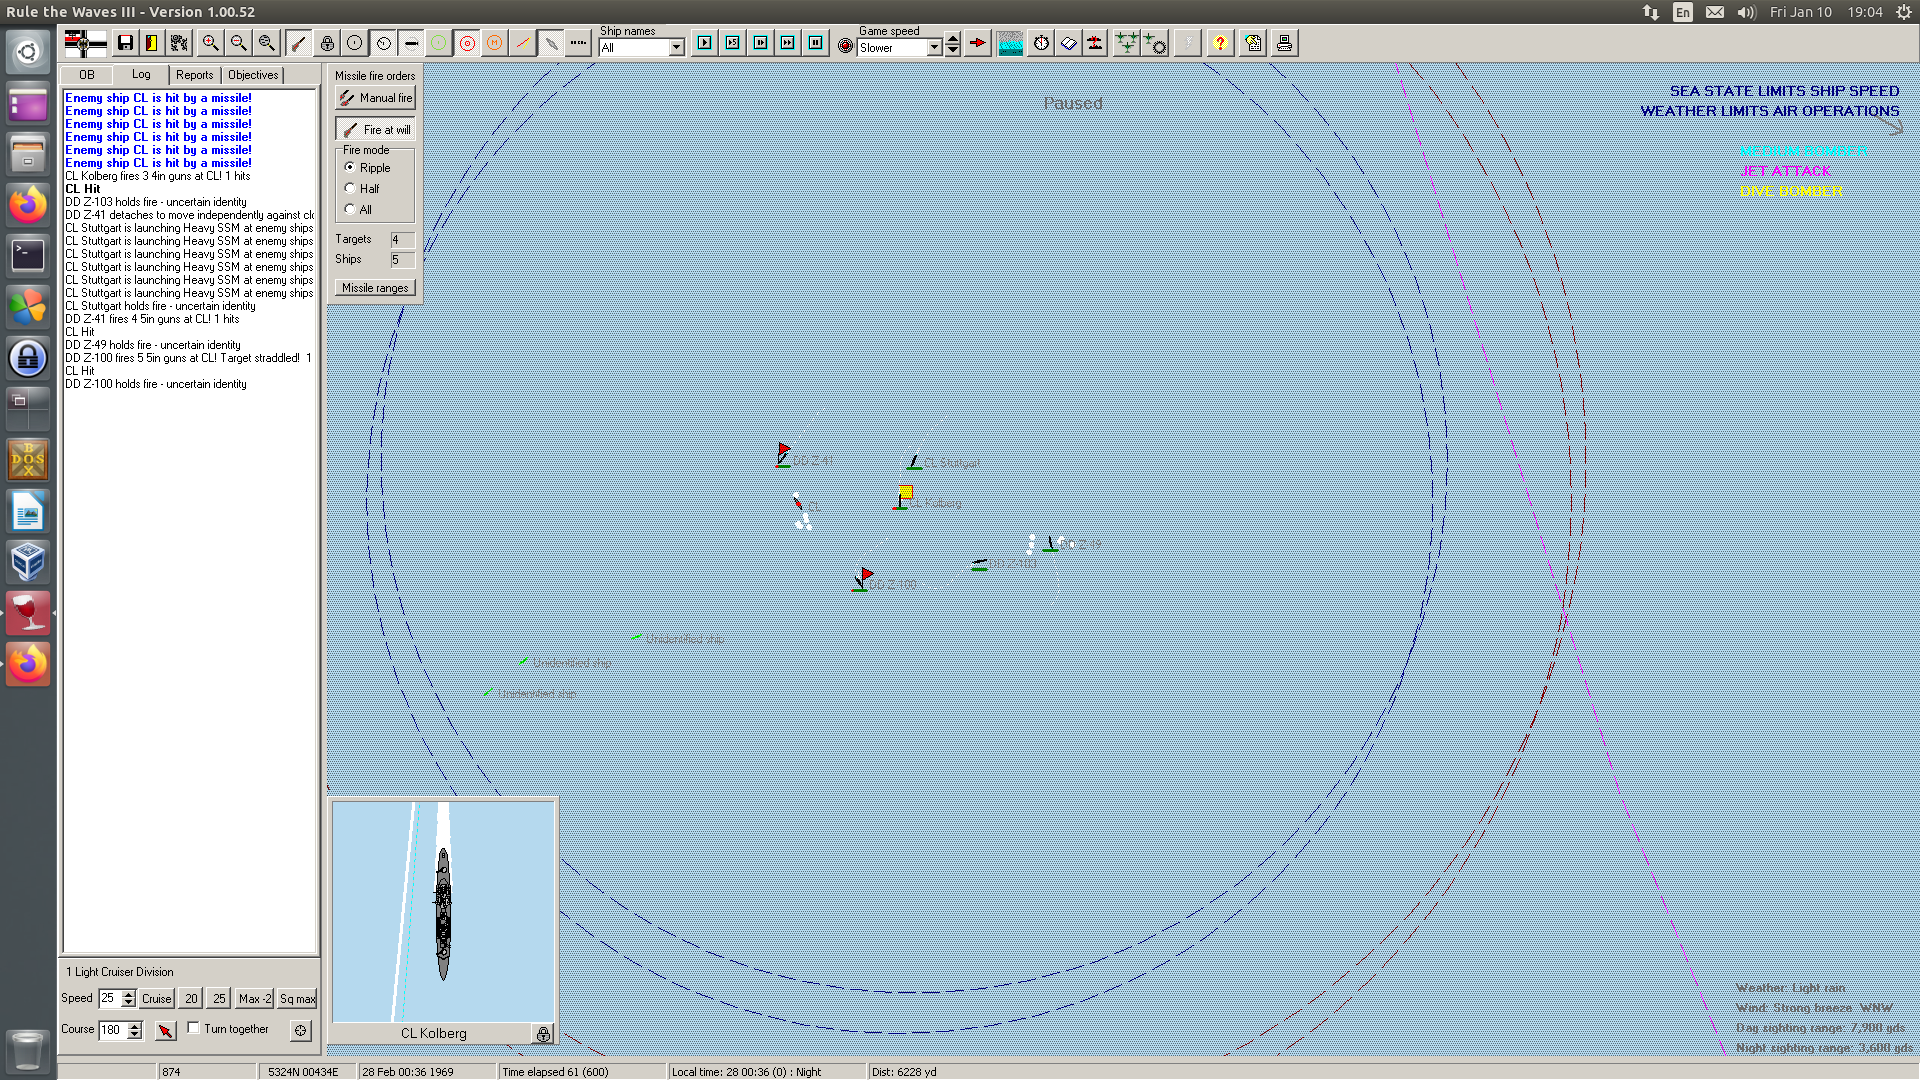Select the Ripple fire mode
This screenshot has width=1920, height=1080.
click(x=350, y=167)
